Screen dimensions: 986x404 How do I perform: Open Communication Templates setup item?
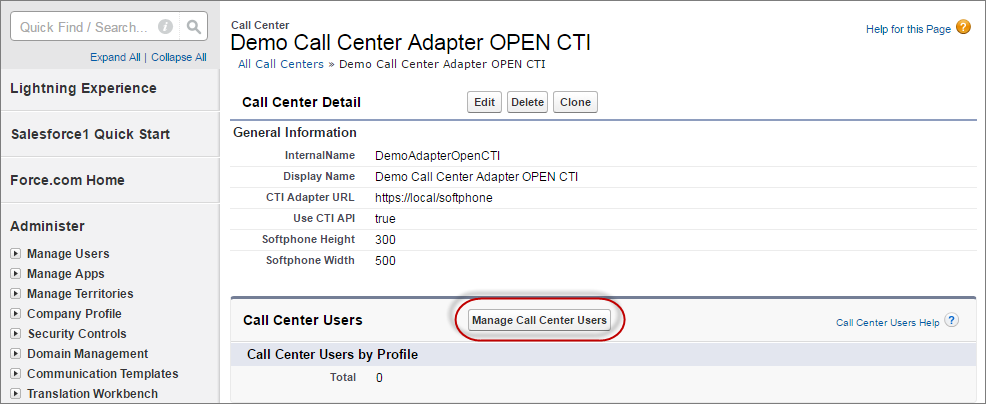pyautogui.click(x=102, y=374)
